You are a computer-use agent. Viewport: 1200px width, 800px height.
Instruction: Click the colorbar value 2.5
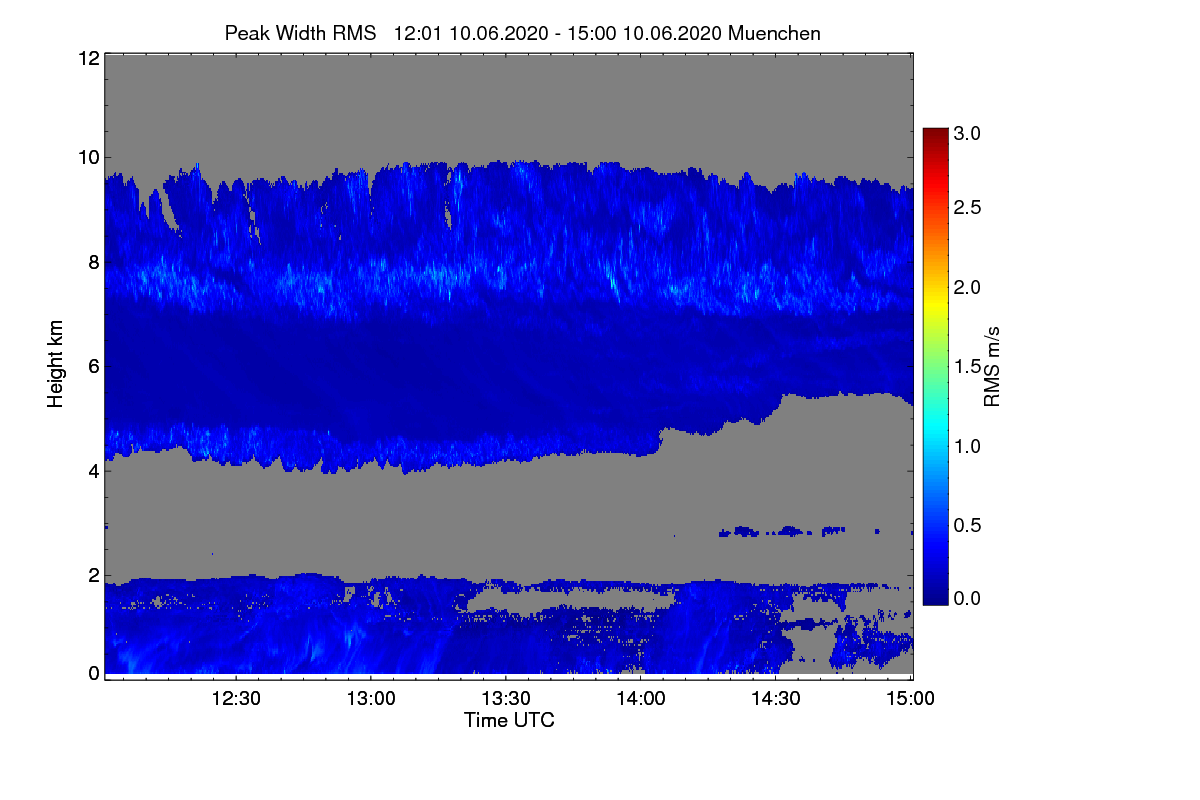(x=968, y=207)
